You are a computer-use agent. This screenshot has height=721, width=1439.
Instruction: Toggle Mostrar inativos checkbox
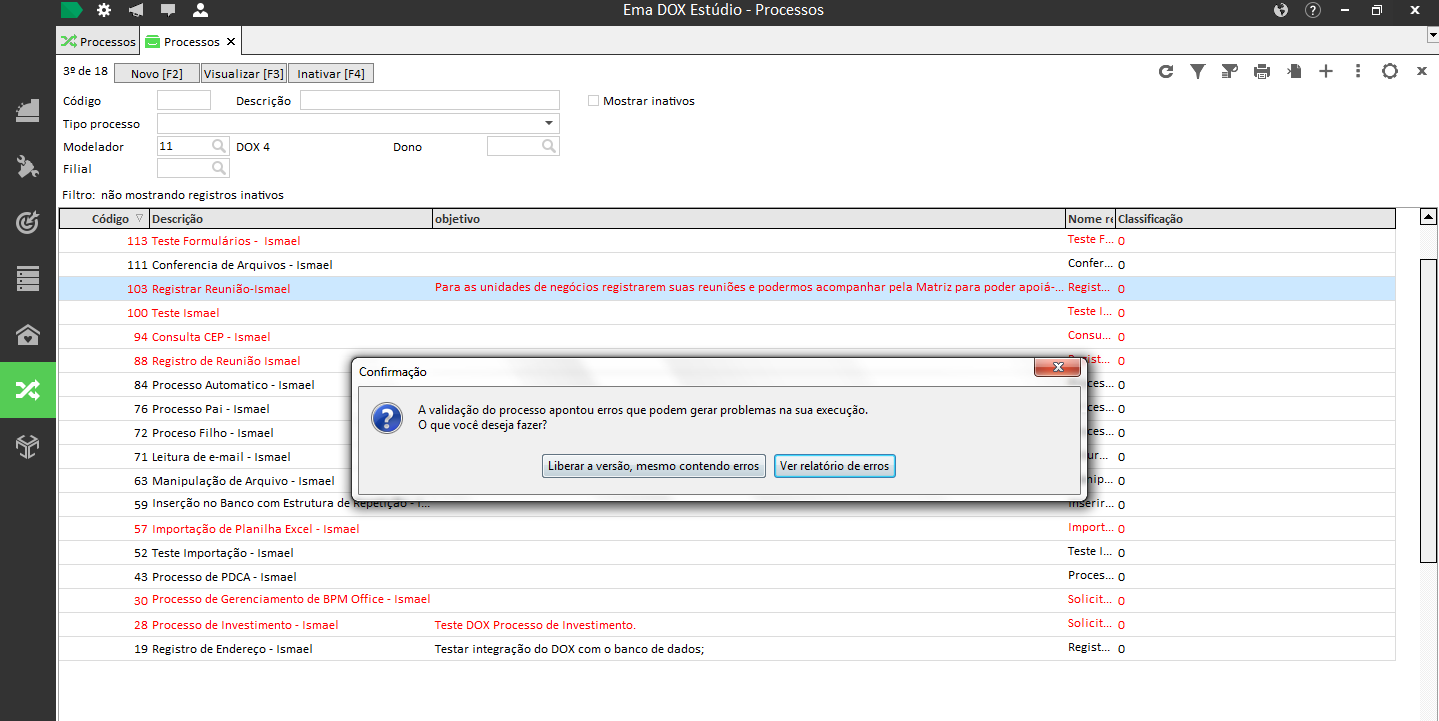(x=594, y=101)
